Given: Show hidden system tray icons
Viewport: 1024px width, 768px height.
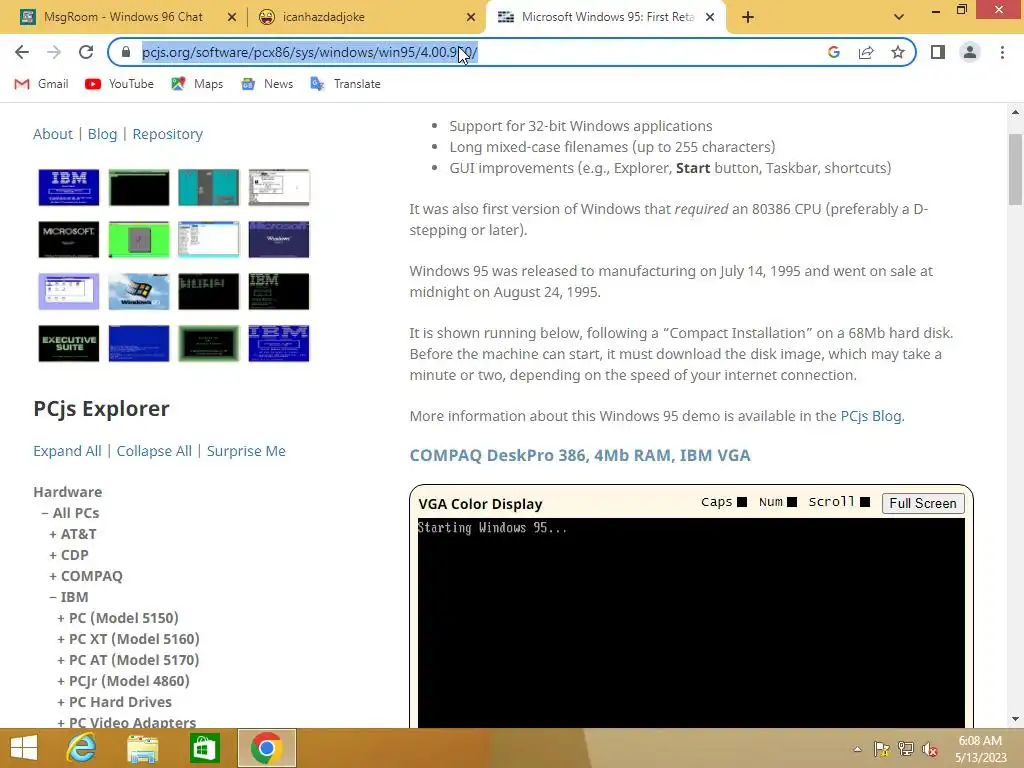Looking at the screenshot, I should click(x=857, y=749).
